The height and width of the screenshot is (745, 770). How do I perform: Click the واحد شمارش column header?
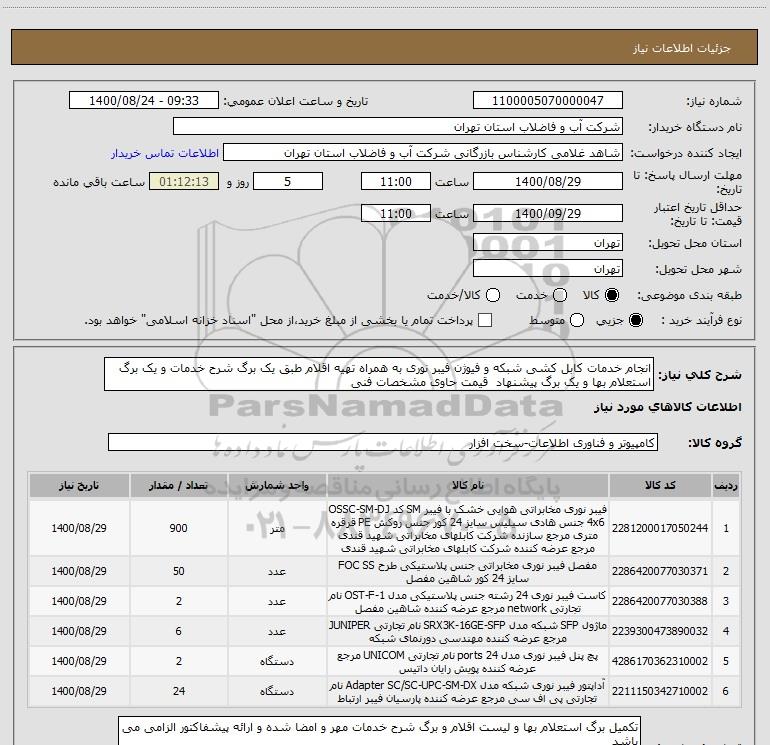coord(277,486)
